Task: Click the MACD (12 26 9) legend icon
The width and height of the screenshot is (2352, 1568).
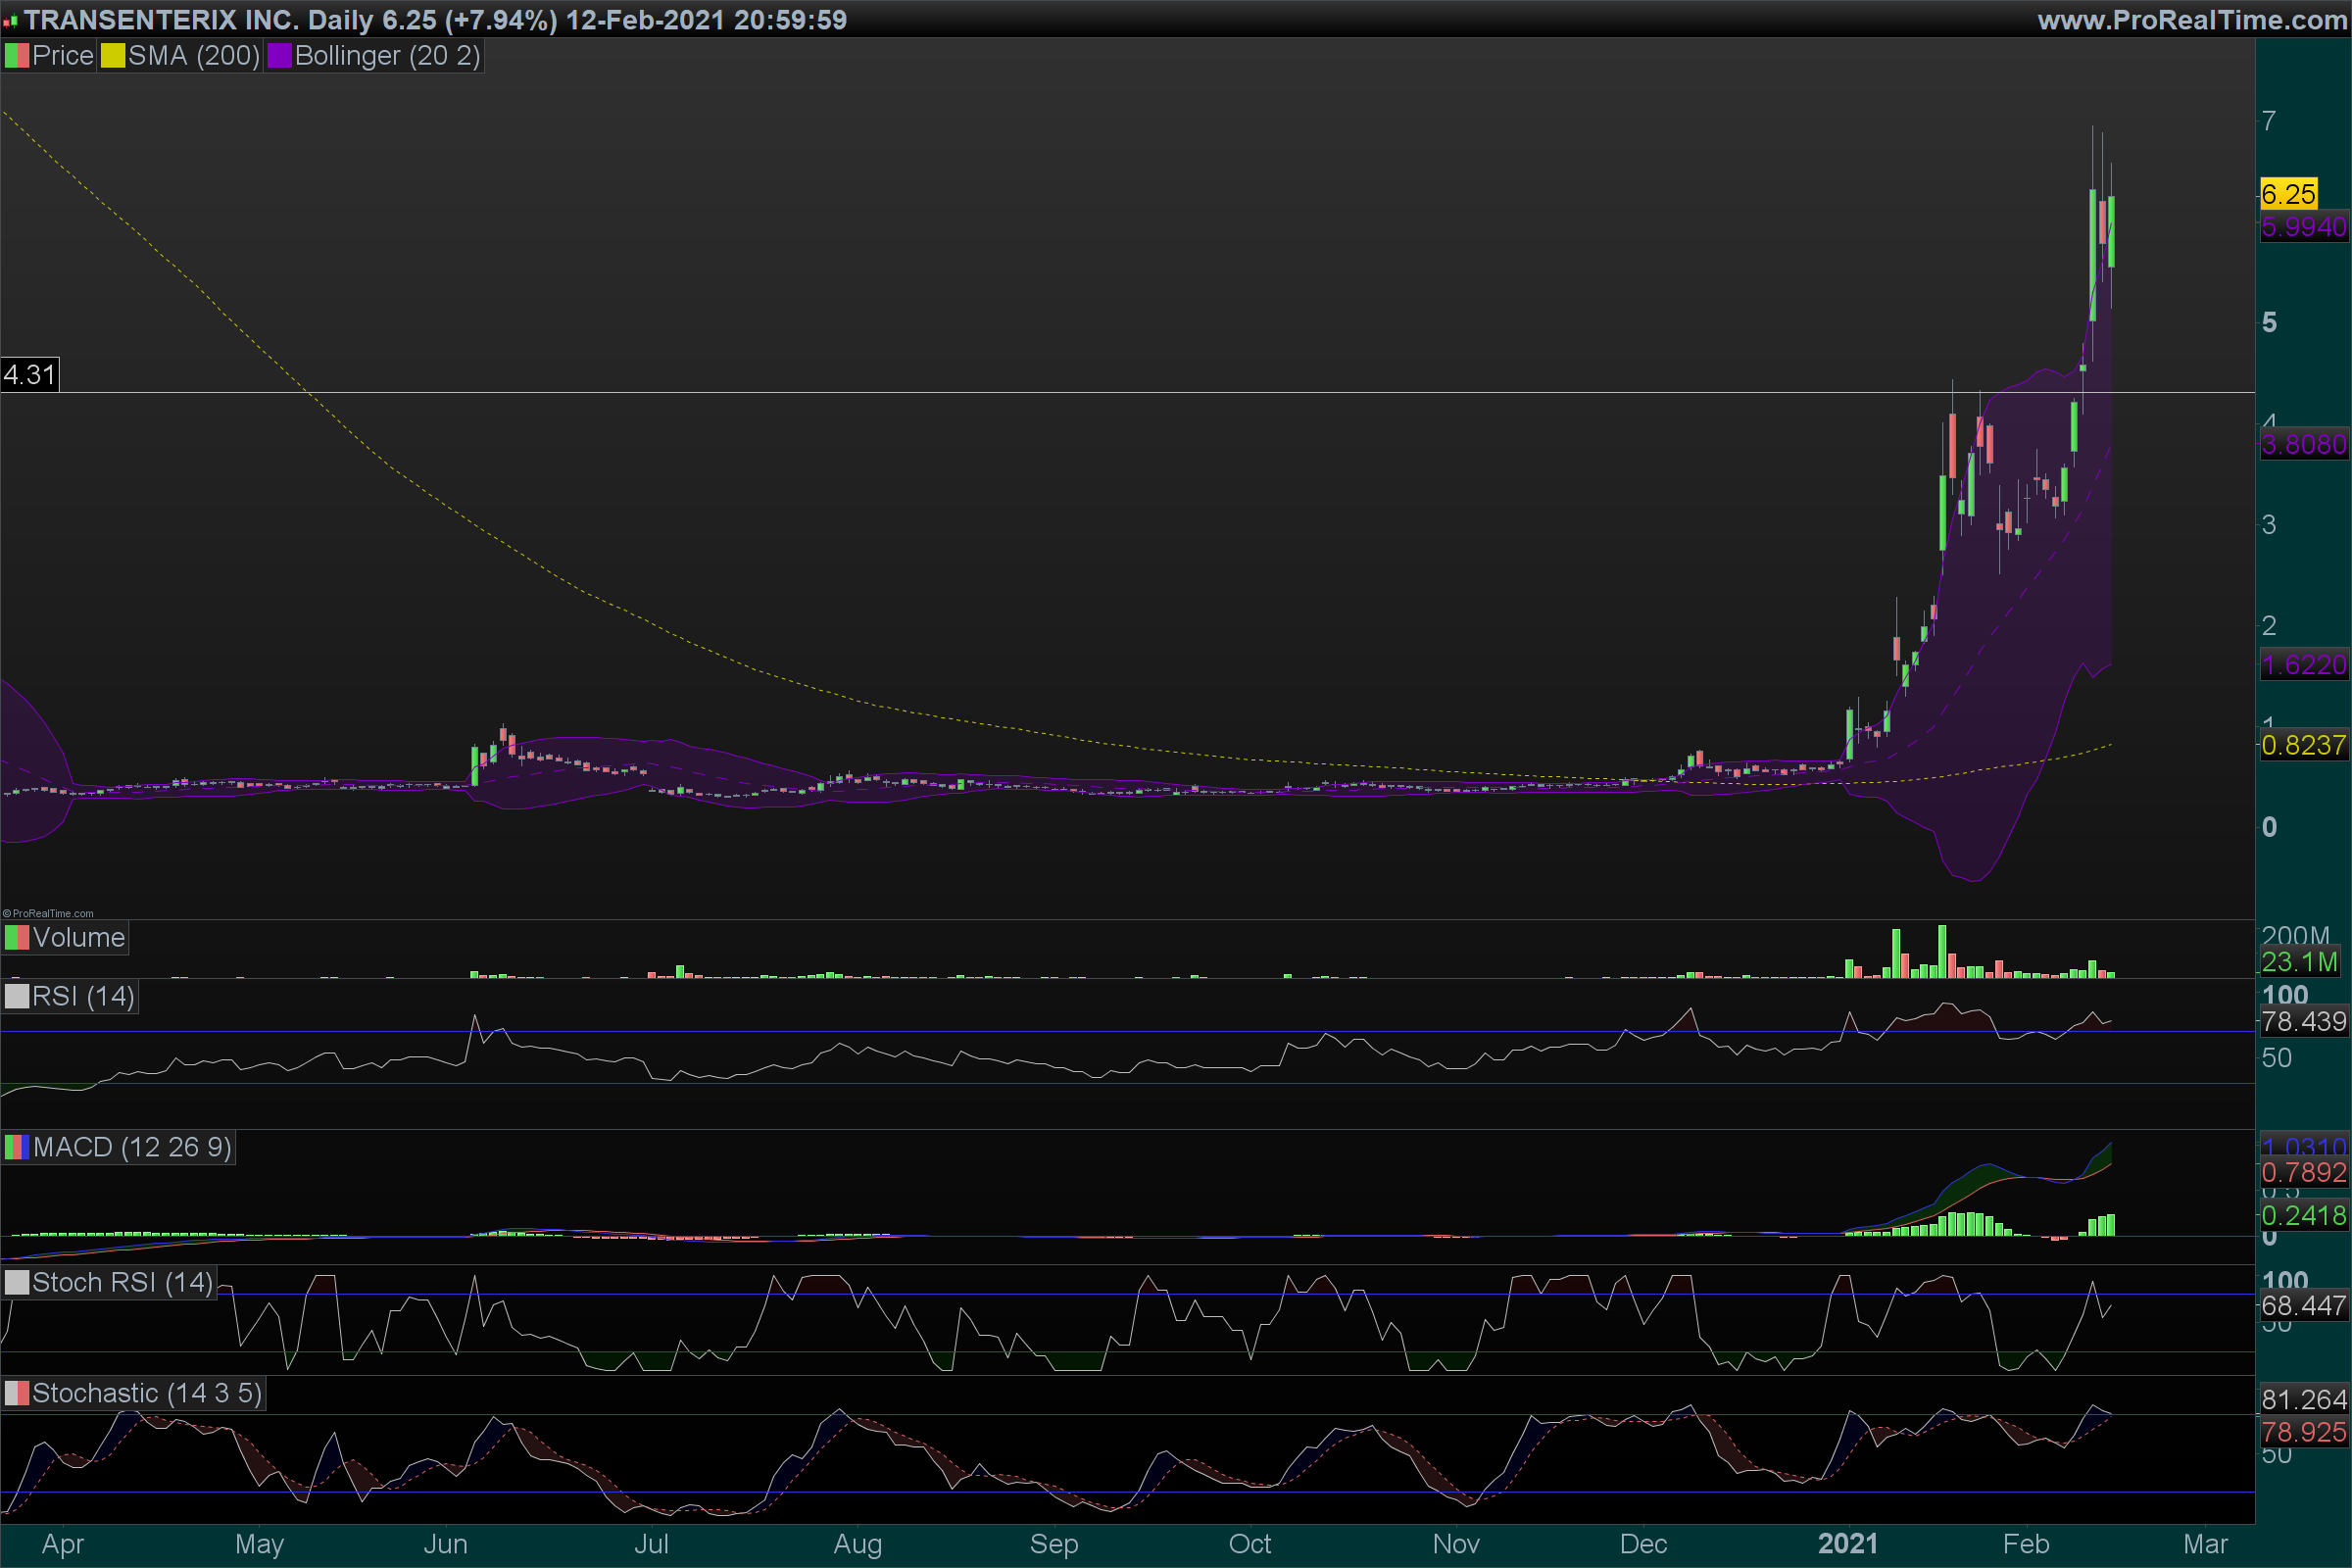Action: 17,1147
